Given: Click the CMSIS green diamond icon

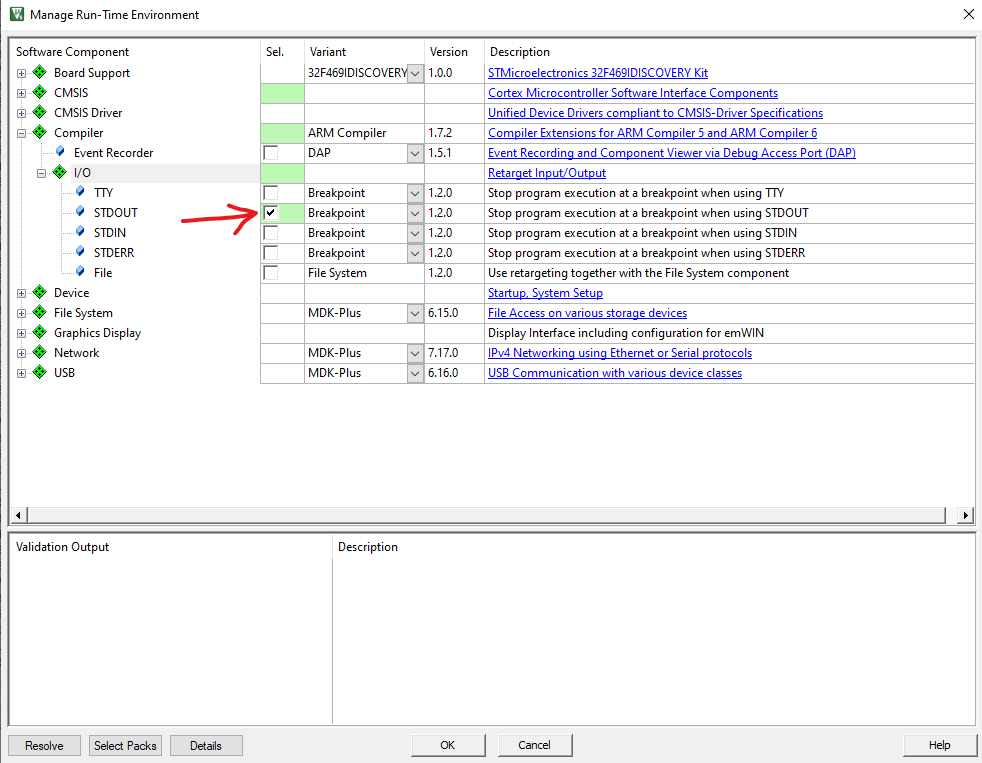Looking at the screenshot, I should point(40,92).
